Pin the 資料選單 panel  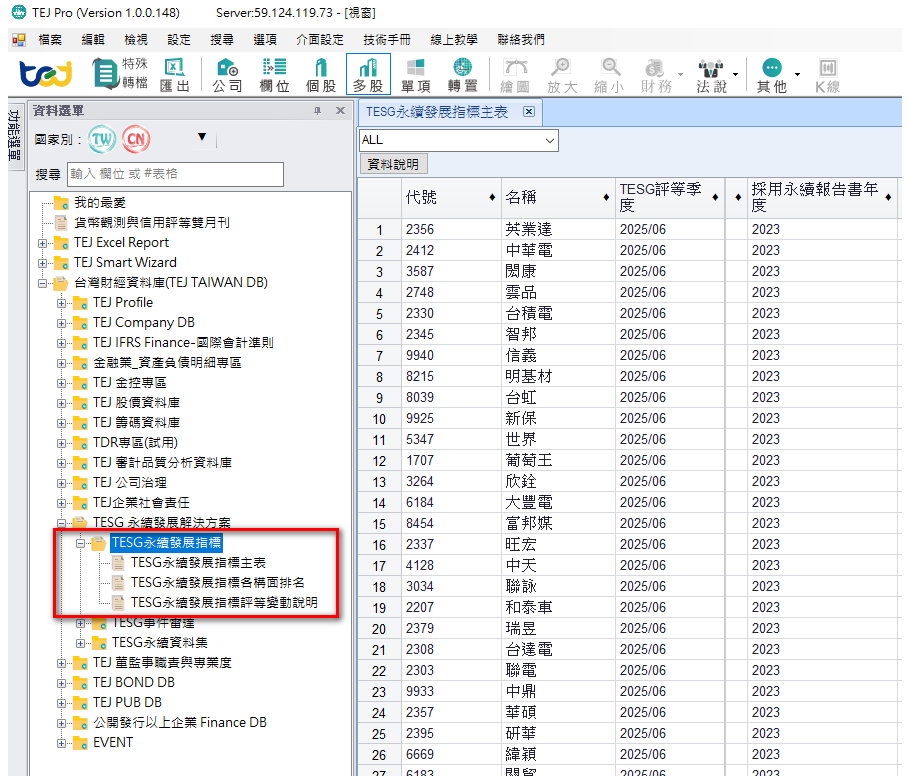pos(317,111)
